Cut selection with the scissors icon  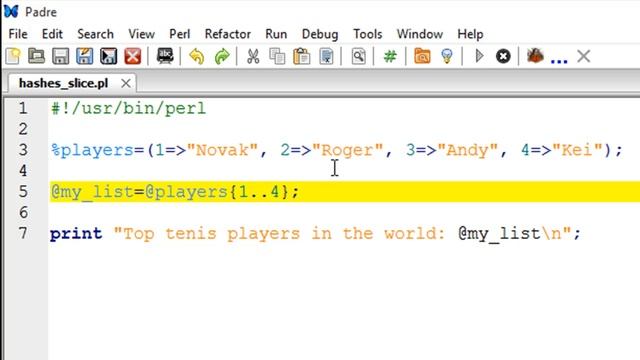(x=253, y=56)
